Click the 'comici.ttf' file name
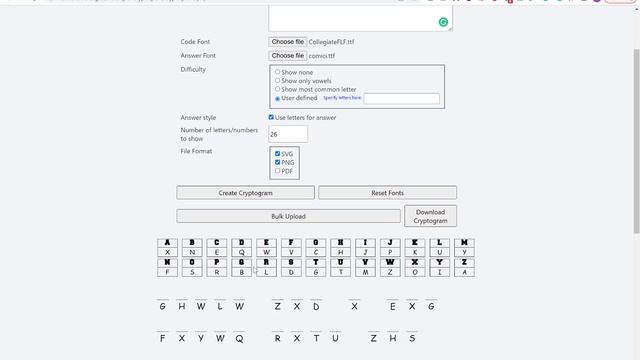 (322, 56)
